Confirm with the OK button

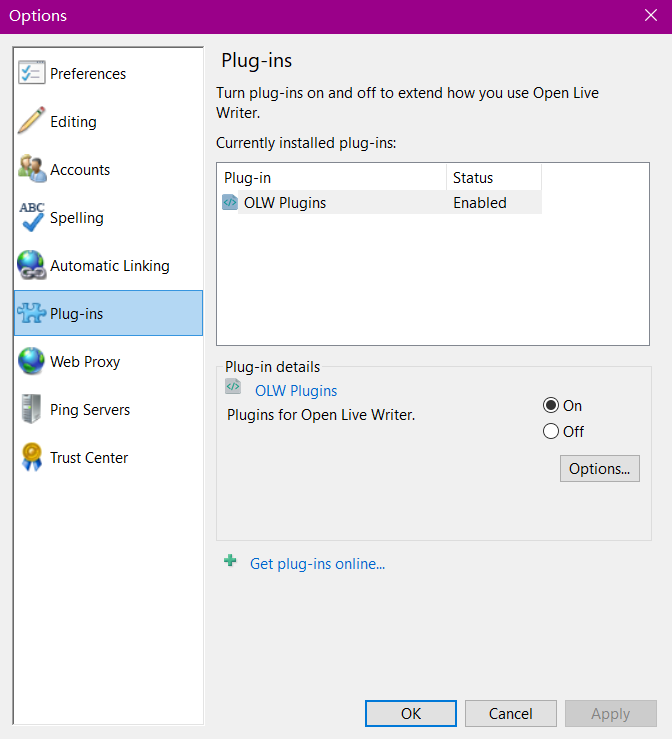point(410,714)
